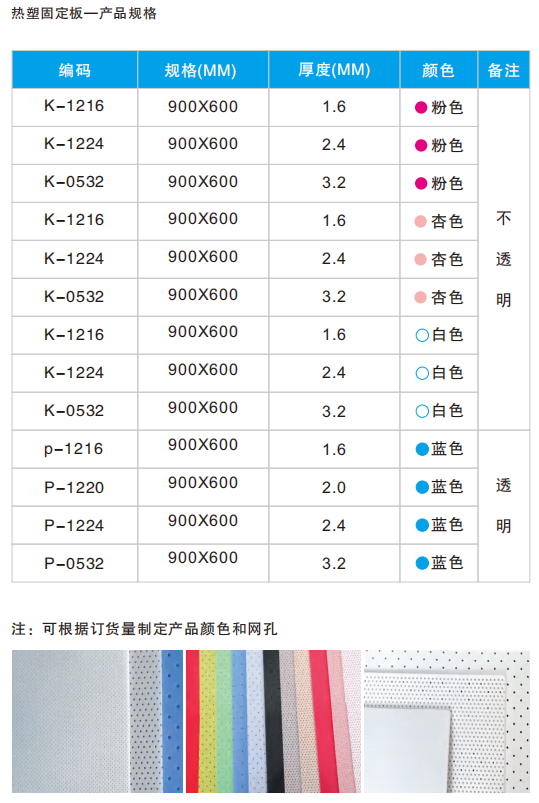
Task: Select the 备注 header cell
Action: point(504,70)
